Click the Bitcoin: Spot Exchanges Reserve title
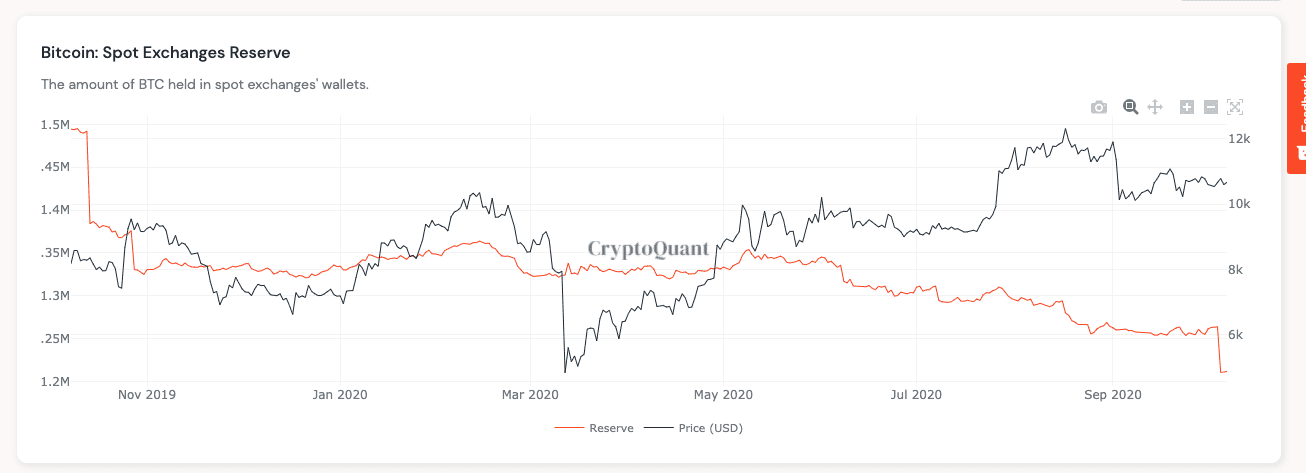 pos(165,52)
